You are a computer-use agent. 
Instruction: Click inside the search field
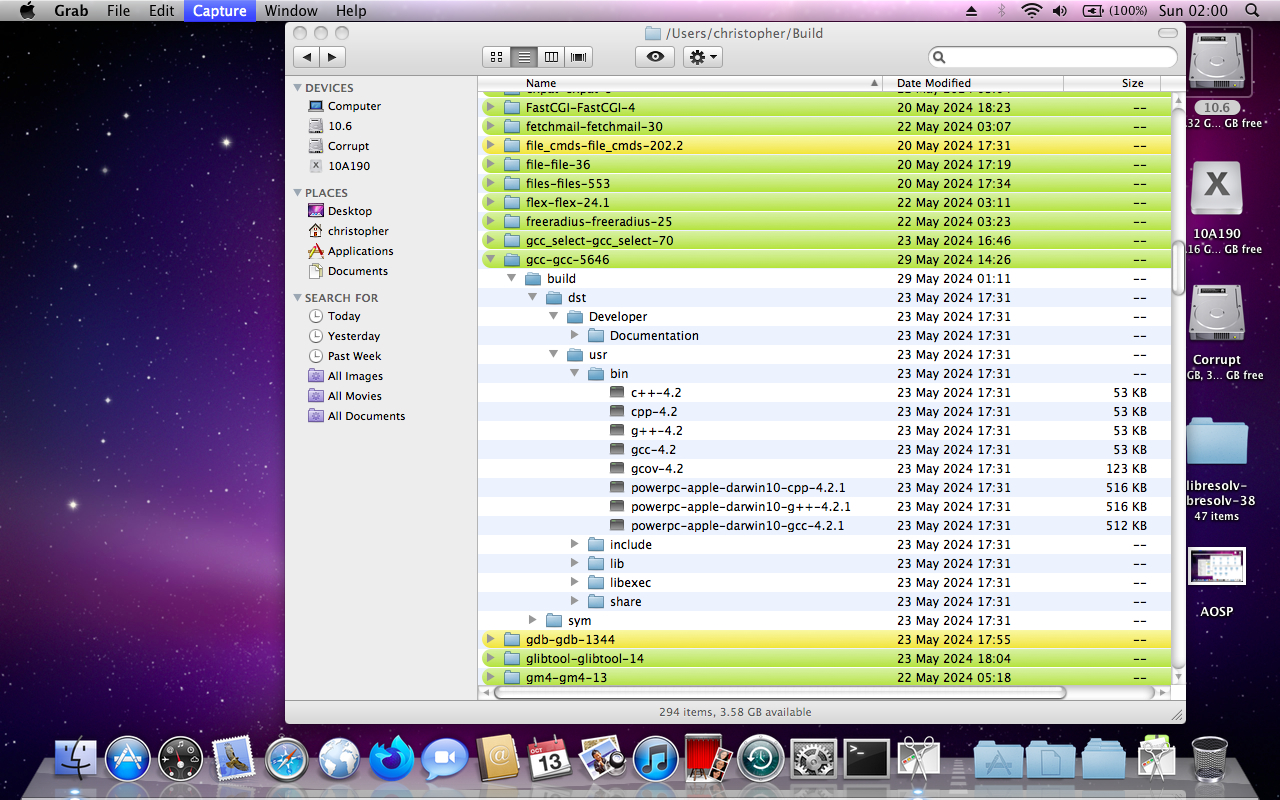[x=1050, y=57]
